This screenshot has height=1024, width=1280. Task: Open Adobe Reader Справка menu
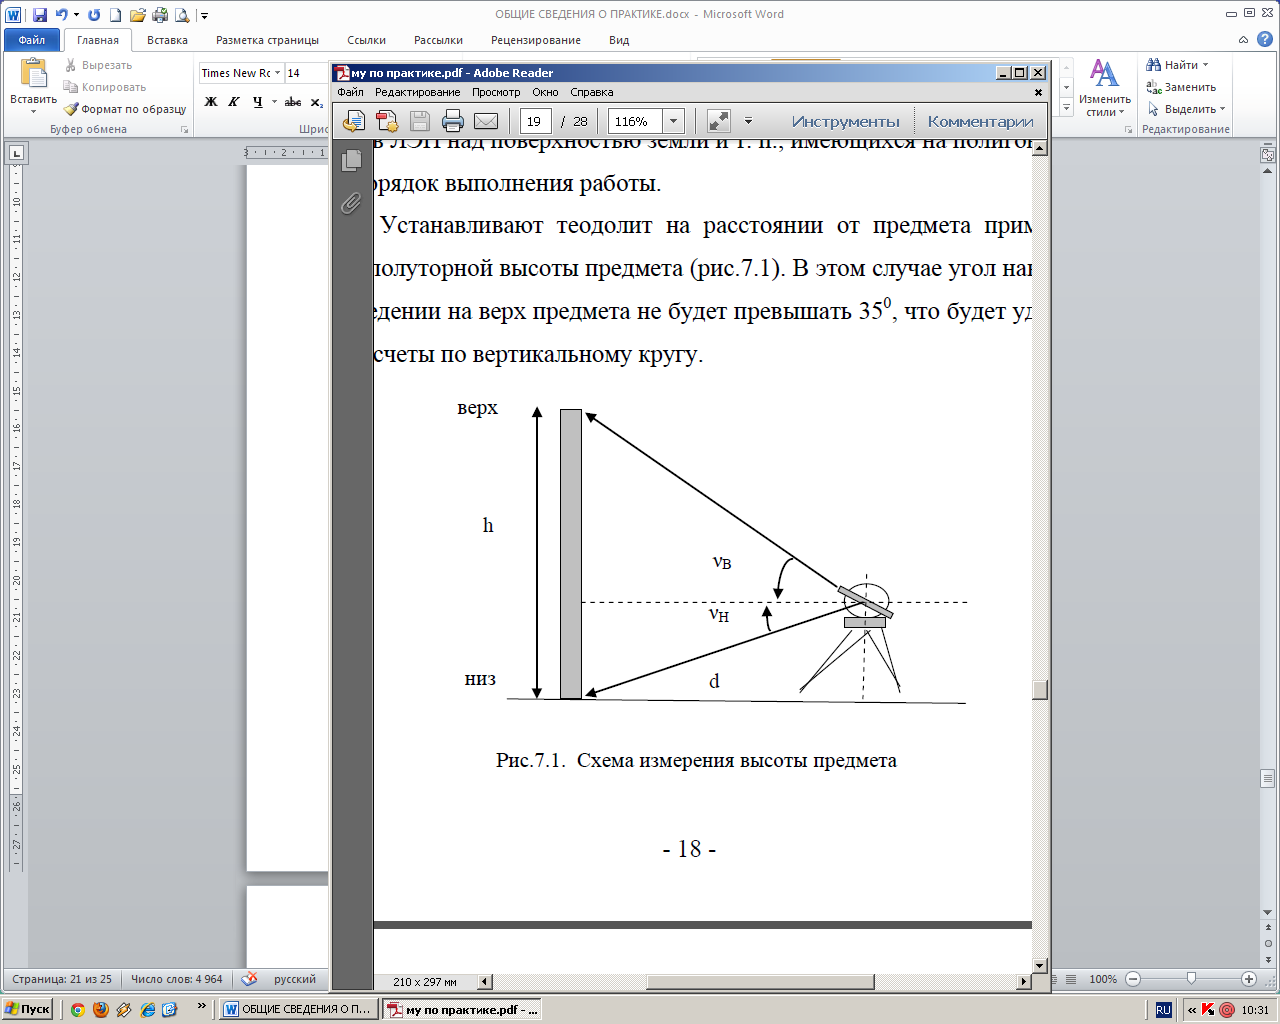pyautogui.click(x=591, y=92)
